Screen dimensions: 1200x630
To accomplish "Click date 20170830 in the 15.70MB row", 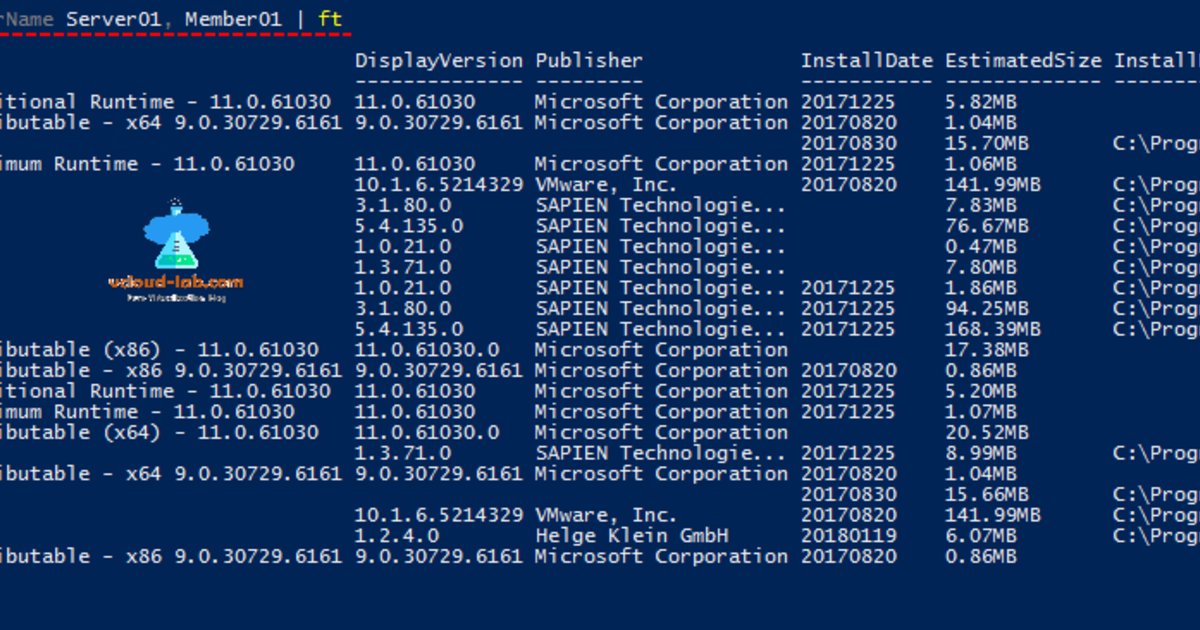I will [x=848, y=143].
